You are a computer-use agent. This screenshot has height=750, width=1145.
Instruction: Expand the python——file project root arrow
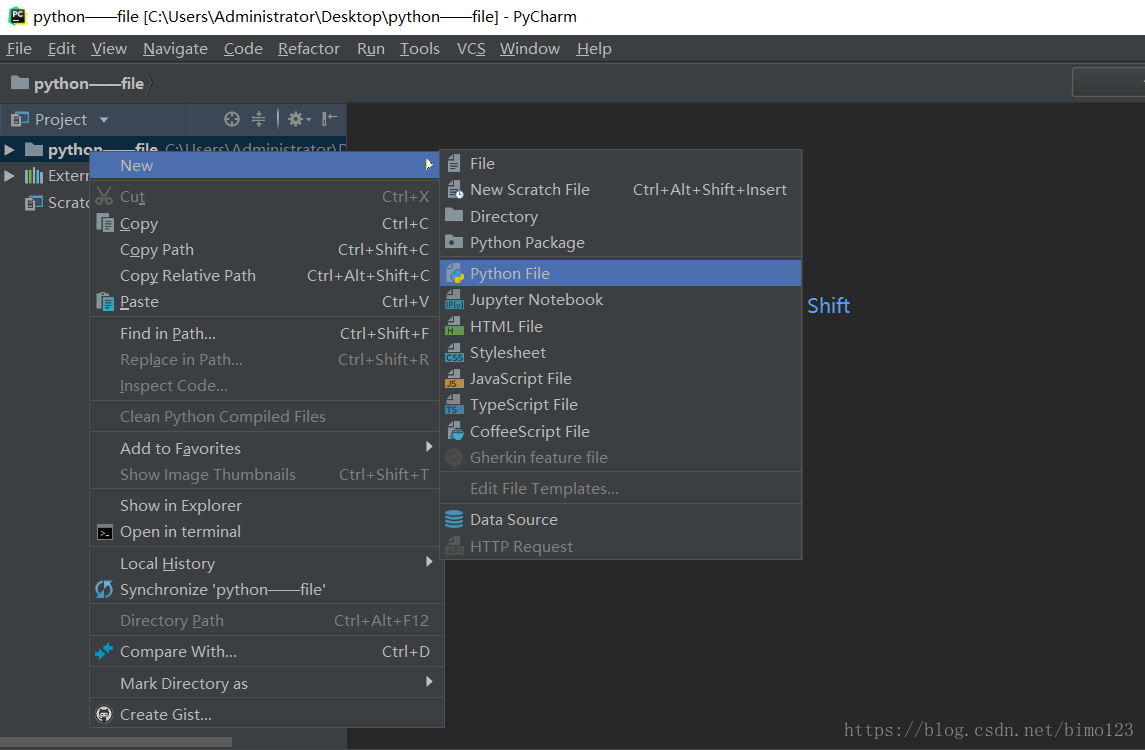click(9, 150)
